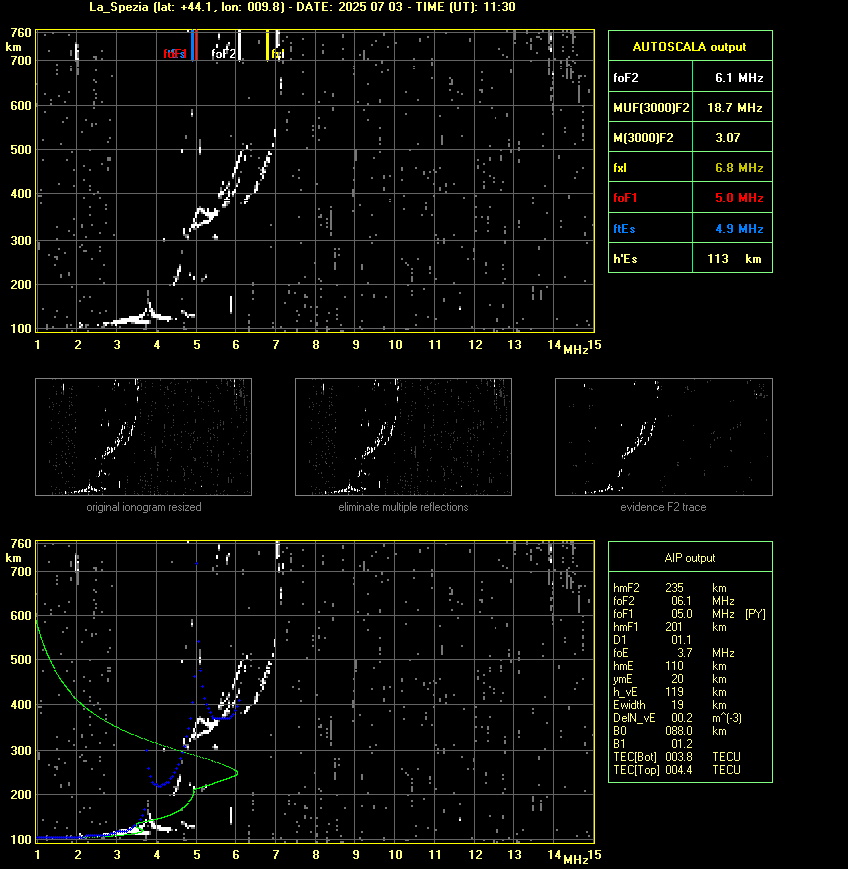Click the foF2 06.1 MHz row in AIP output
848x869 pixels.
click(x=674, y=601)
